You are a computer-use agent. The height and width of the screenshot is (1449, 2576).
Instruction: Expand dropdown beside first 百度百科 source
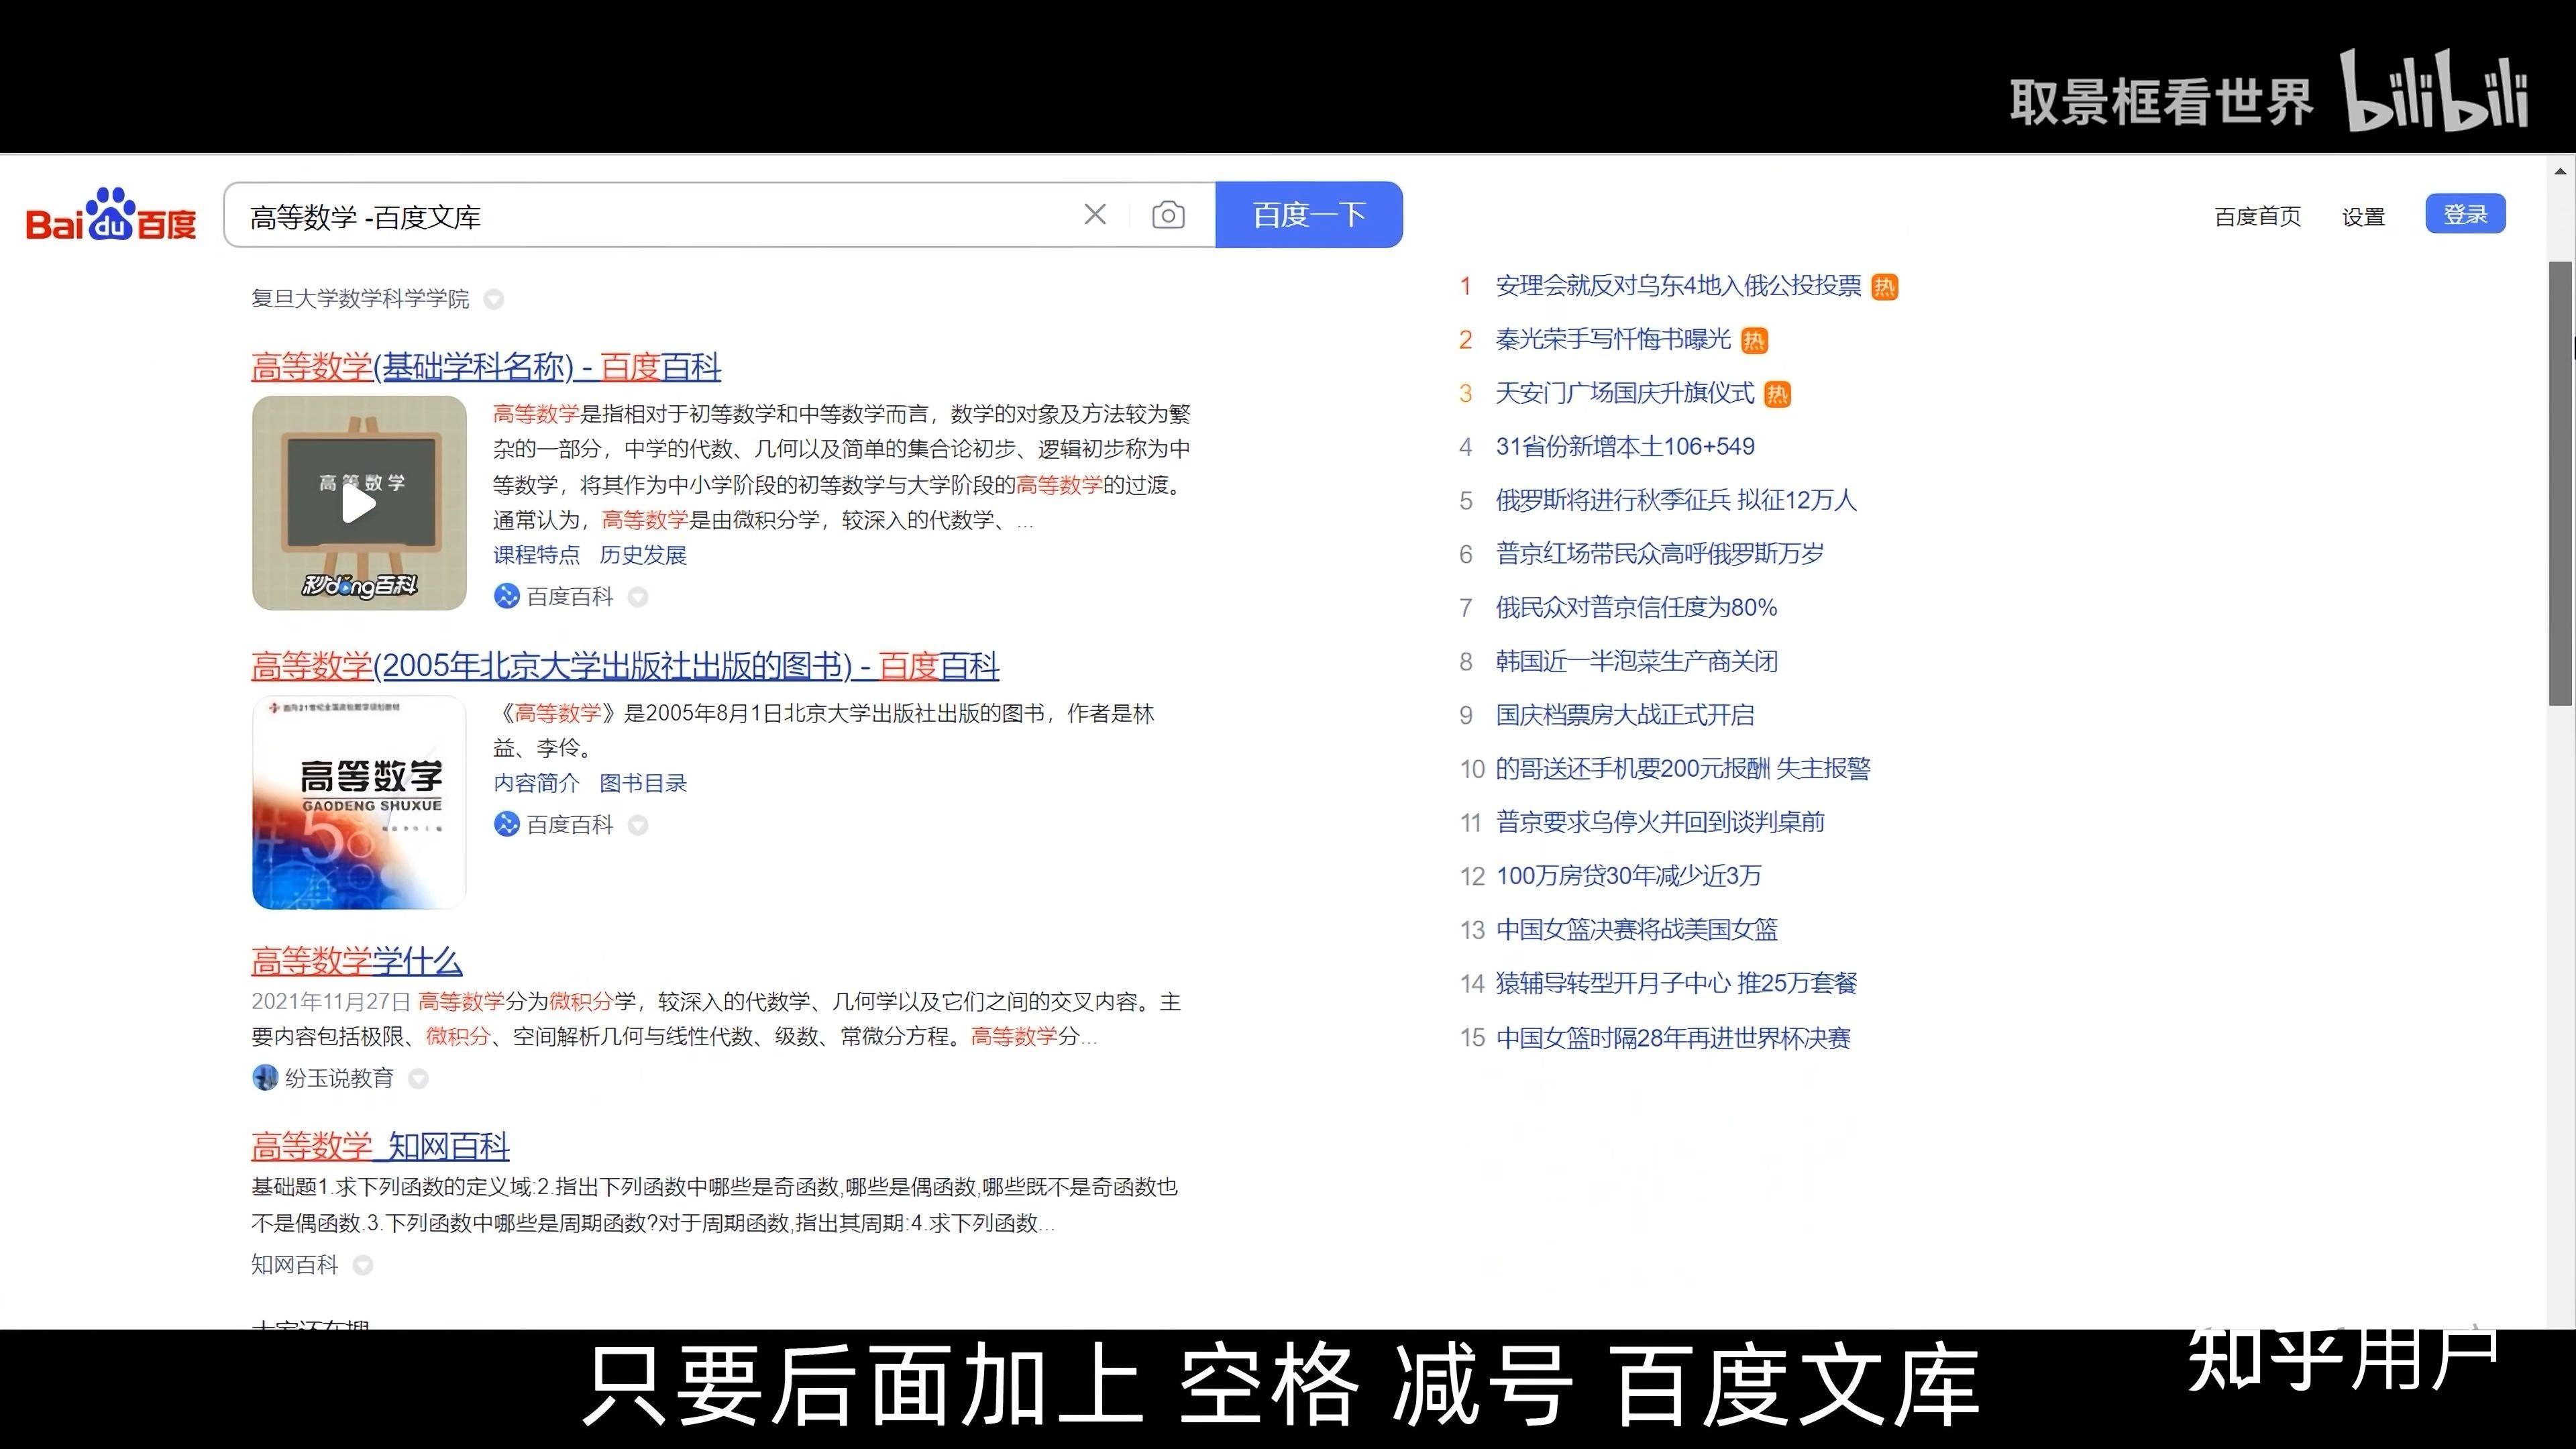637,597
